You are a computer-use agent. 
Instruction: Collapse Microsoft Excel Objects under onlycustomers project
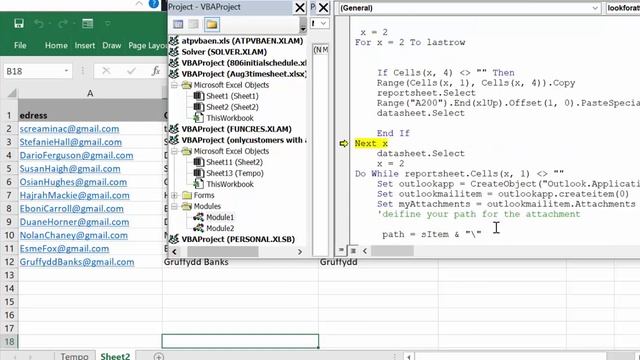174,151
